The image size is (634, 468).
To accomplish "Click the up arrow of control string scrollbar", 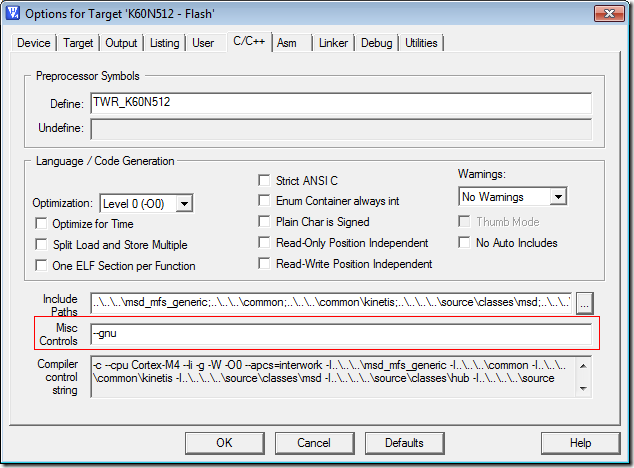I will tap(583, 366).
